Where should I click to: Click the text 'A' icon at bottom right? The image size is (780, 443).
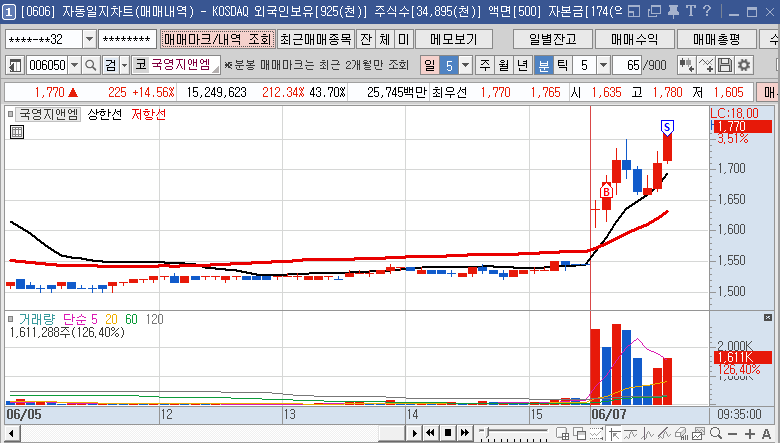click(766, 433)
